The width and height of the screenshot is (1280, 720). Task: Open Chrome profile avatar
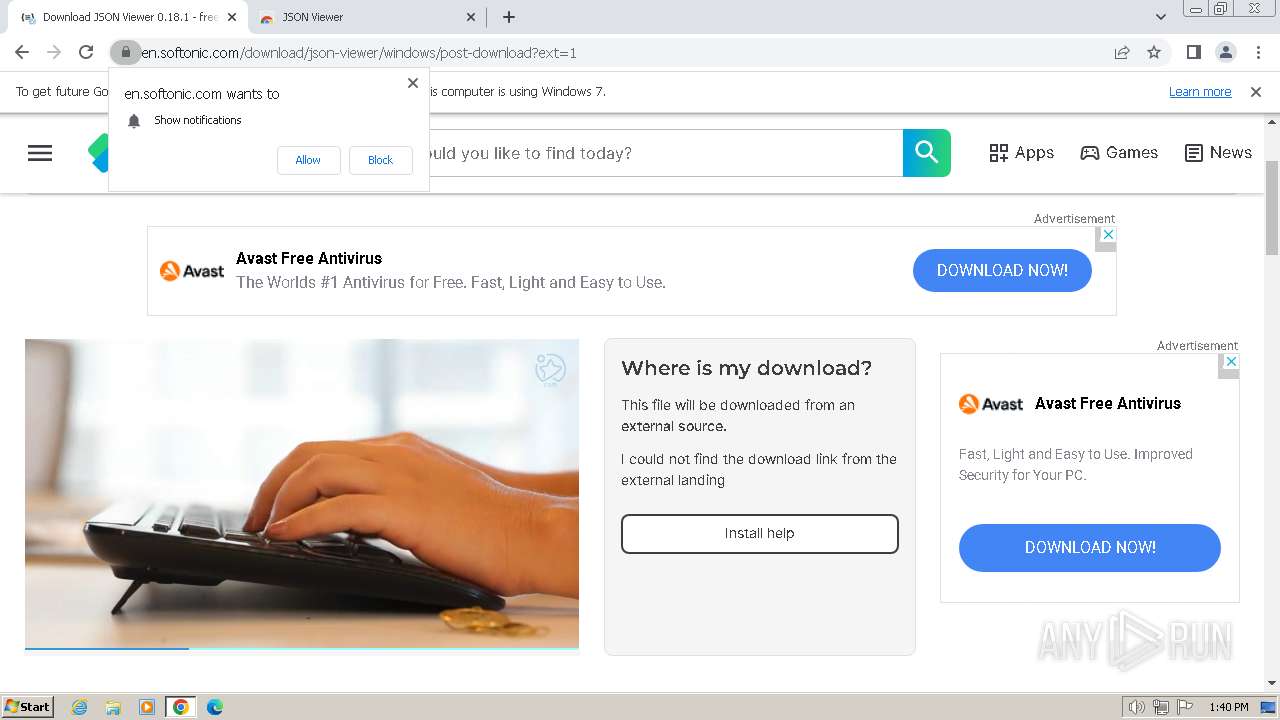point(1225,52)
